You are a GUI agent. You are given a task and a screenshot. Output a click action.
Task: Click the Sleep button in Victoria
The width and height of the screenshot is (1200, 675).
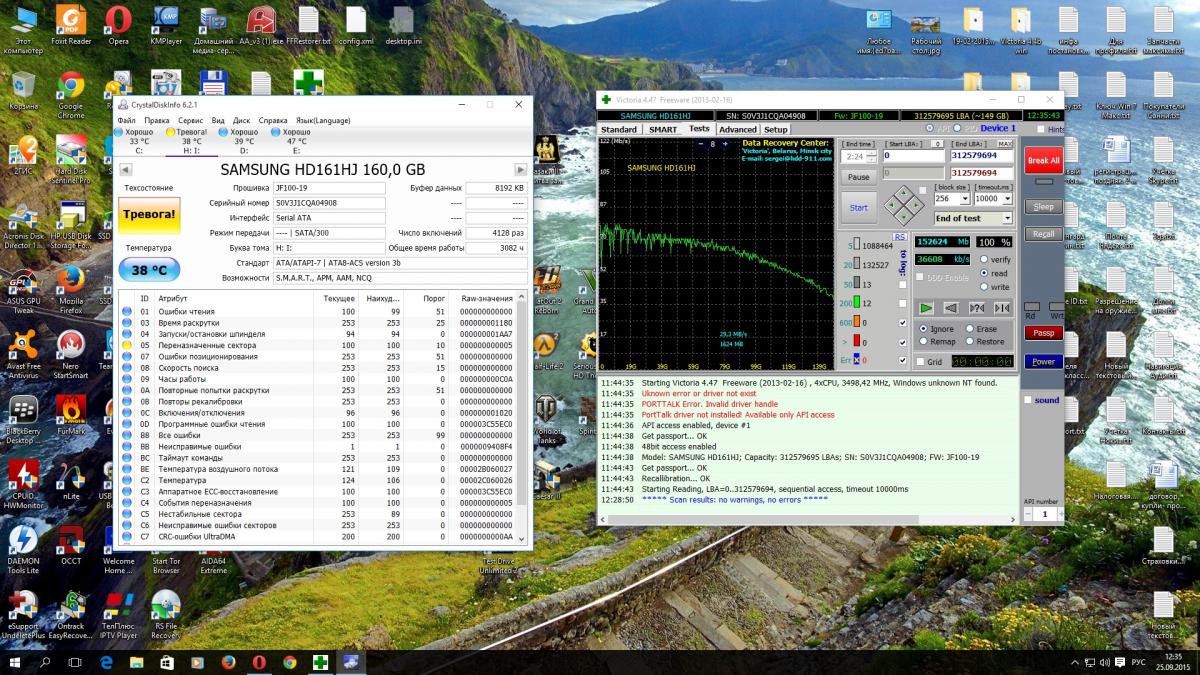(x=1043, y=207)
